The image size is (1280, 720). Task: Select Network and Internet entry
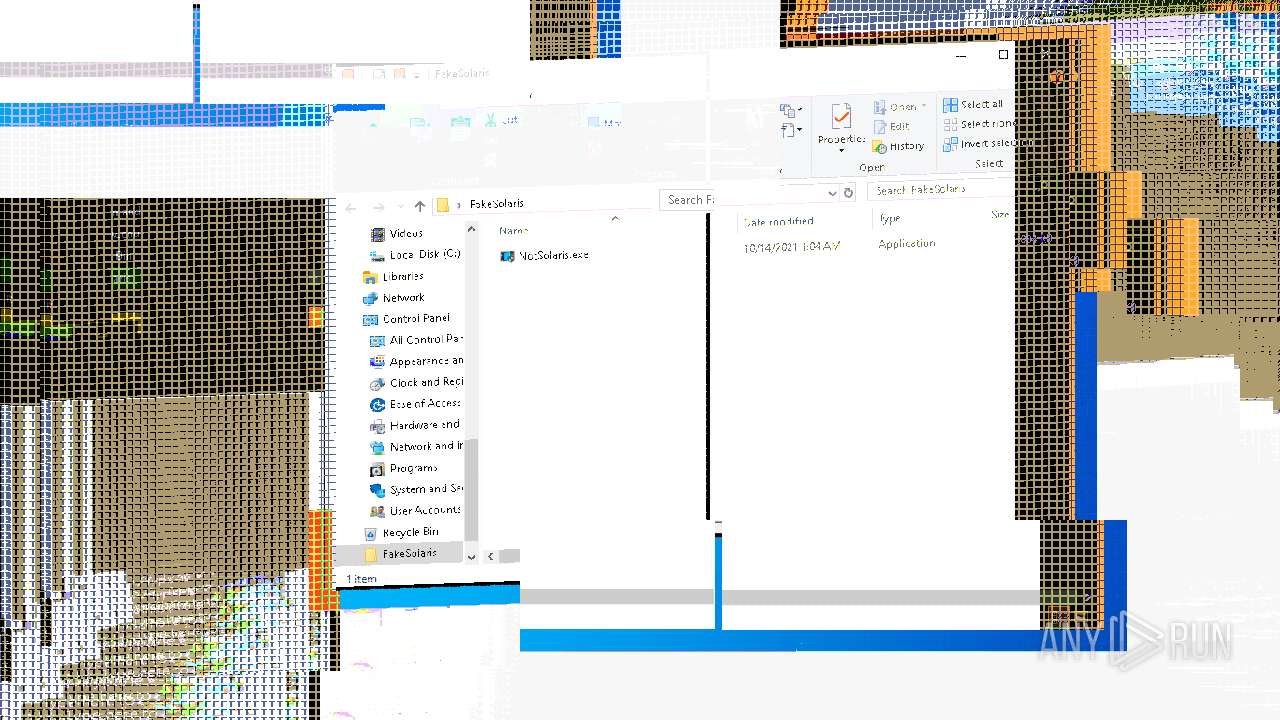coord(416,446)
